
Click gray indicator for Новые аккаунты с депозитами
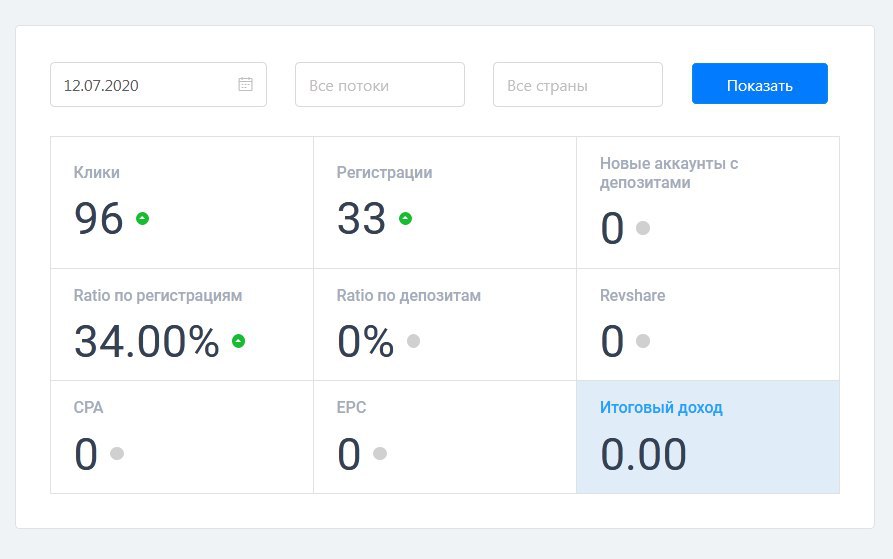643,228
